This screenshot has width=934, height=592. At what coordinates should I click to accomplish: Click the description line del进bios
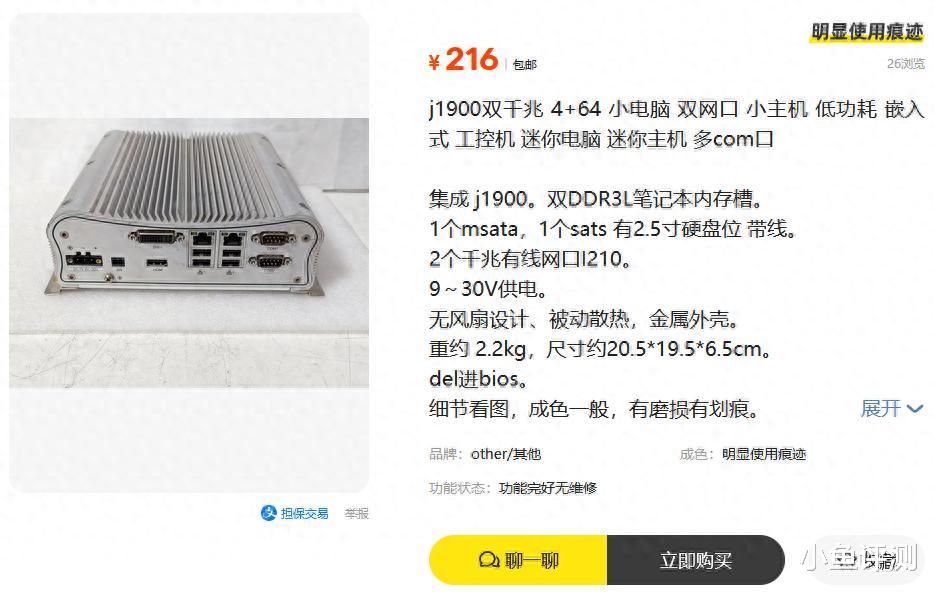478,379
